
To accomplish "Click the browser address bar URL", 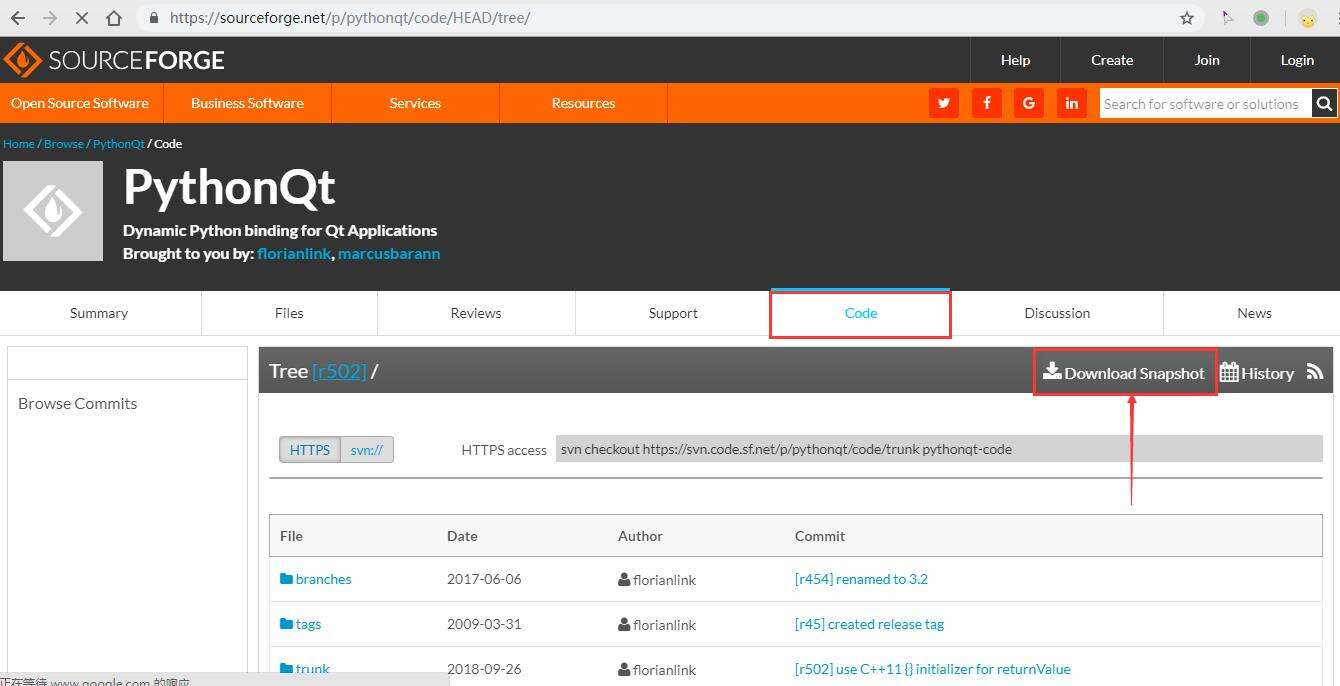I will pos(350,18).
